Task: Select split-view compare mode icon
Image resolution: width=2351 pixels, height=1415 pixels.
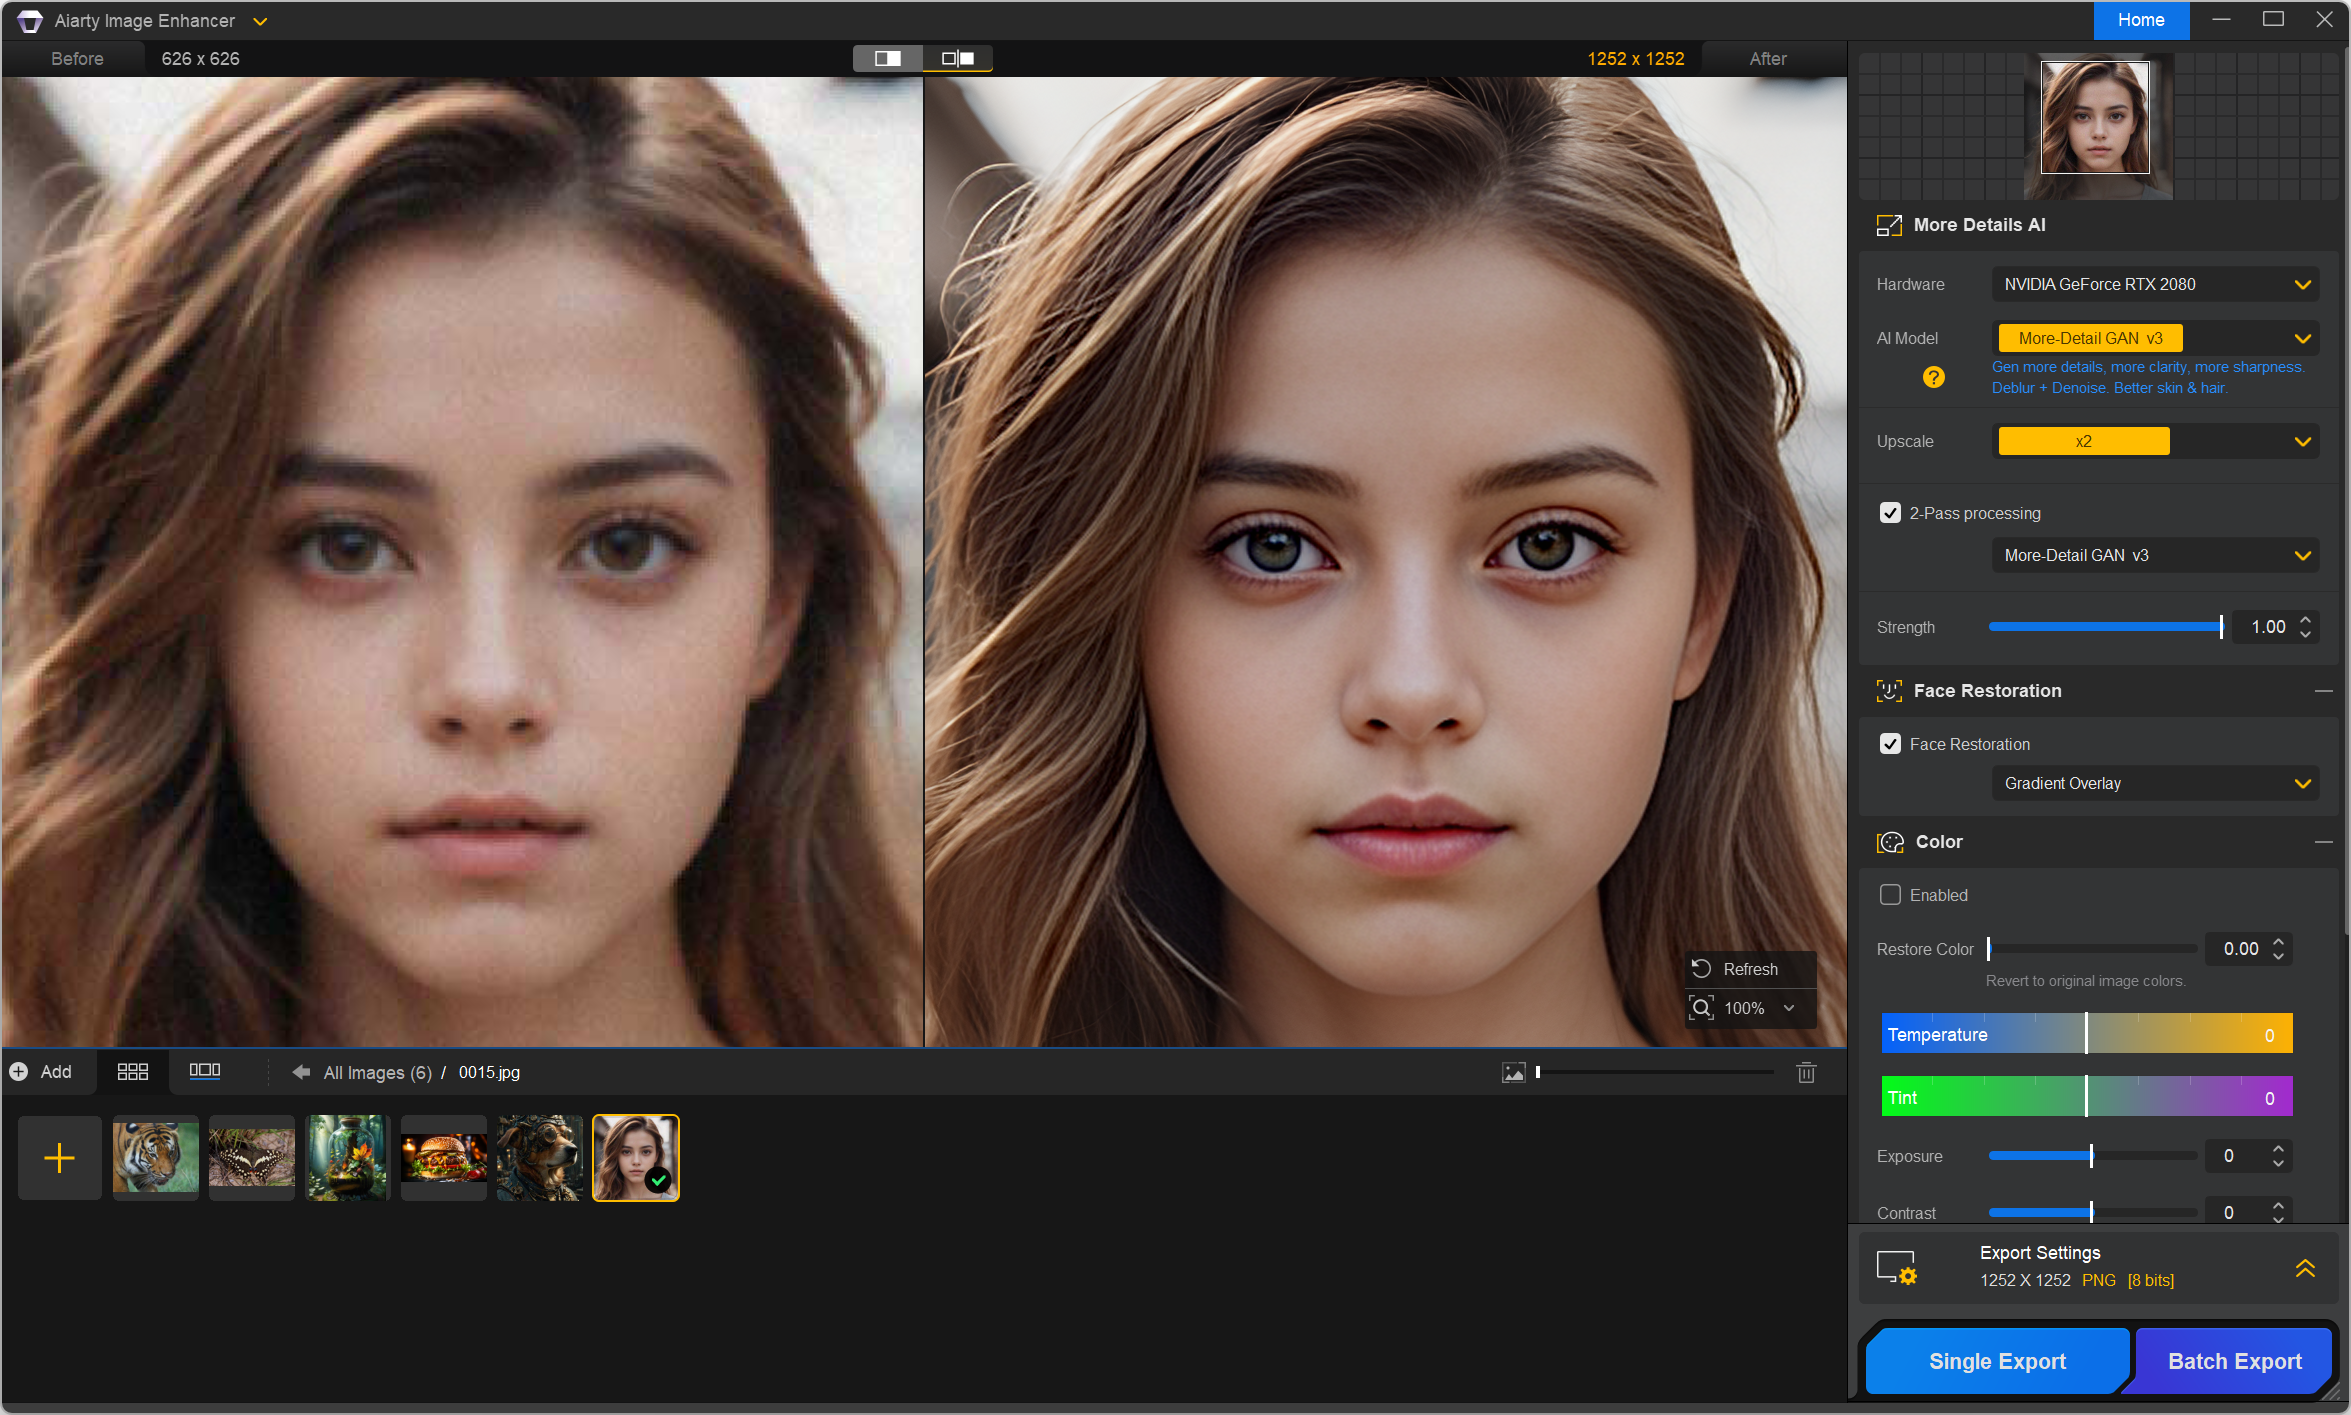Action: [887, 59]
